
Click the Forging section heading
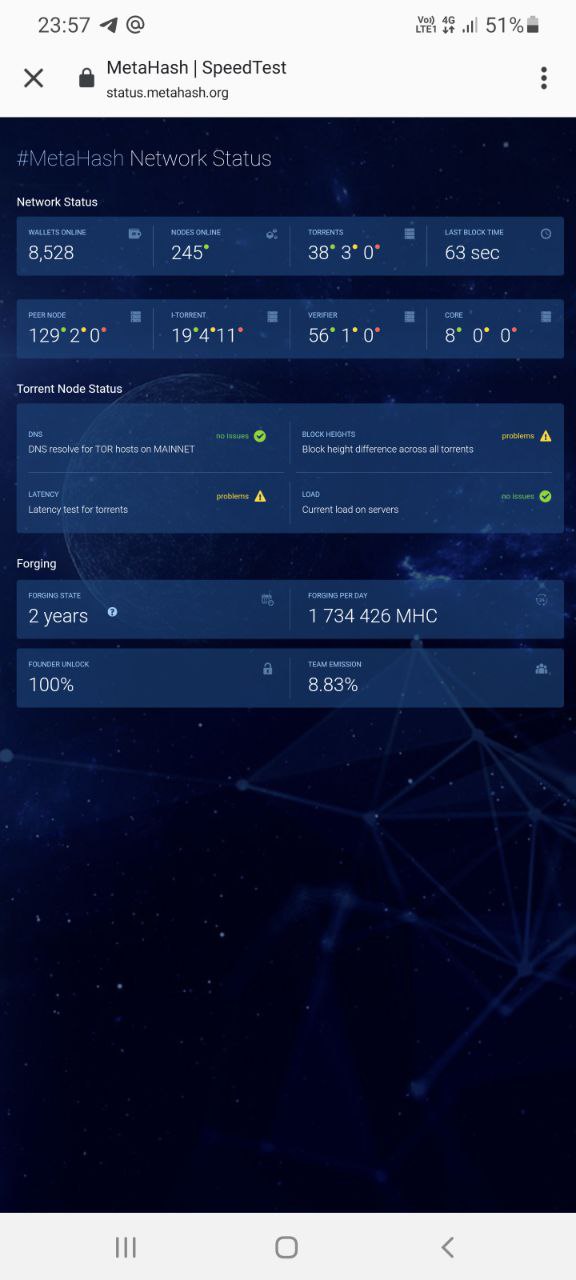[x=36, y=564]
